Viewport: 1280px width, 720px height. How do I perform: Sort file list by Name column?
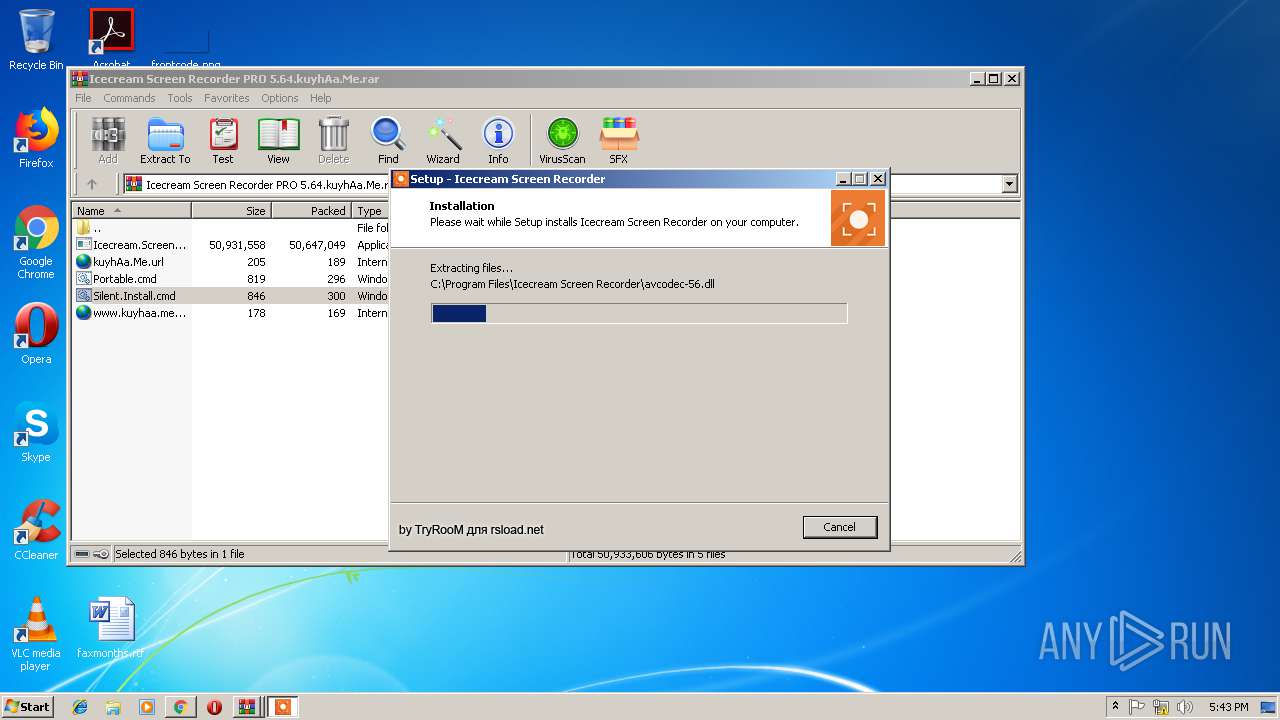click(x=132, y=211)
